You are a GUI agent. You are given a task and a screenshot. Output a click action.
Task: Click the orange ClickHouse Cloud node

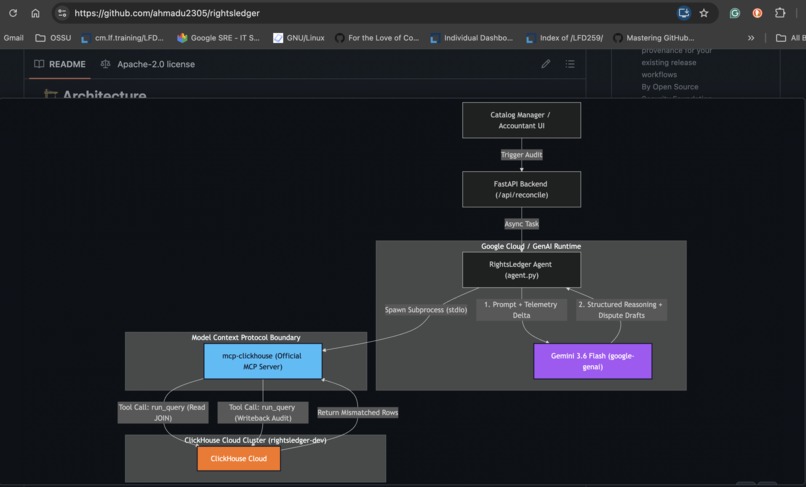pyautogui.click(x=239, y=458)
